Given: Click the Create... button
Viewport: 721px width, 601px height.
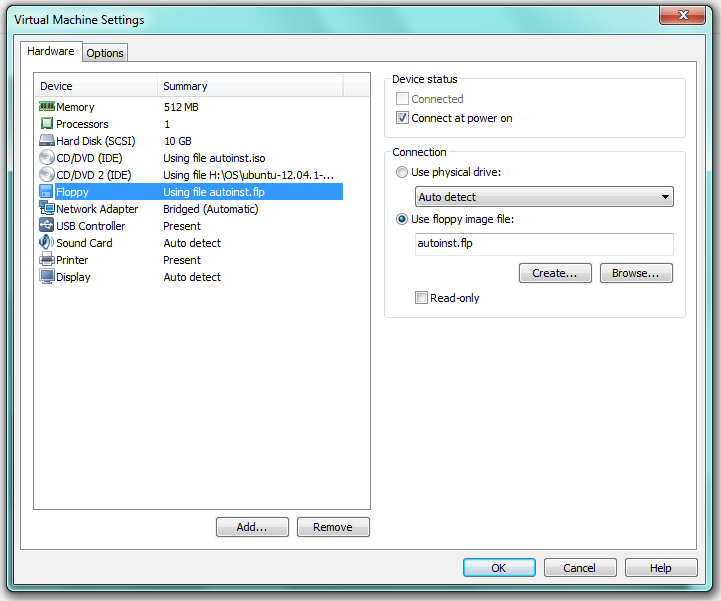Looking at the screenshot, I should point(555,273).
